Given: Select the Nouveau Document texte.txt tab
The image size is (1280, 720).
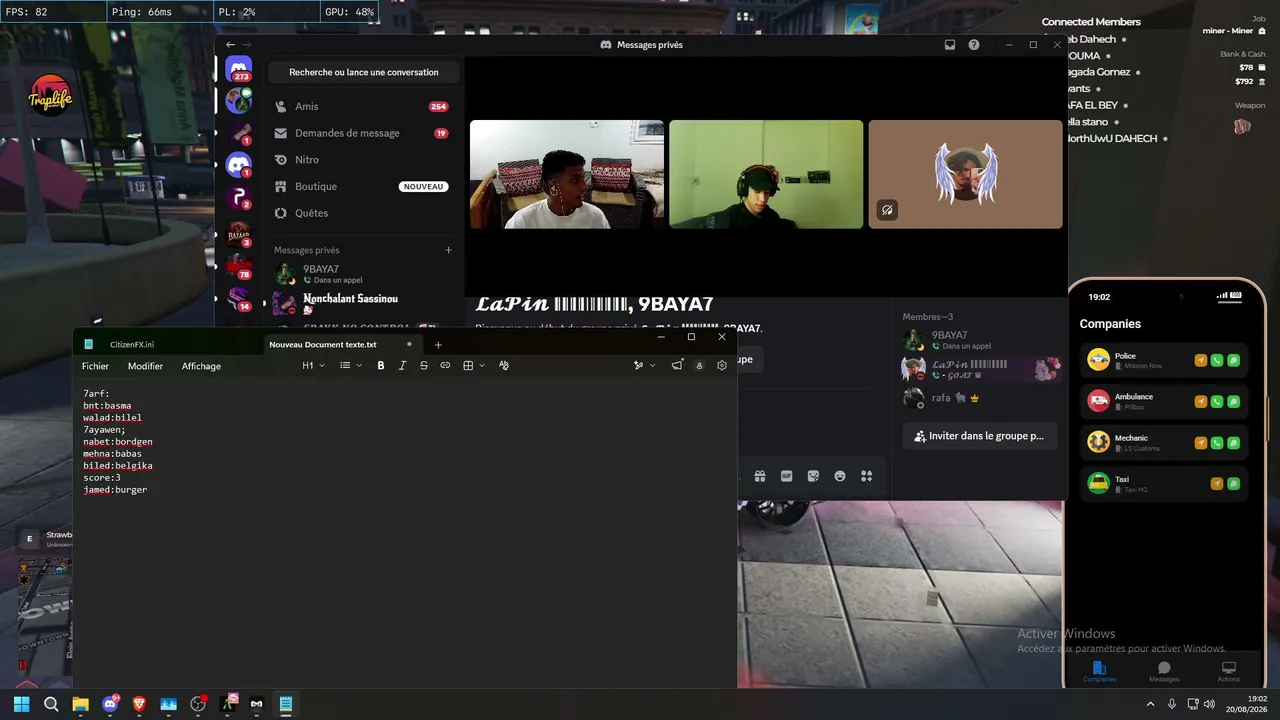Looking at the screenshot, I should pyautogui.click(x=323, y=344).
